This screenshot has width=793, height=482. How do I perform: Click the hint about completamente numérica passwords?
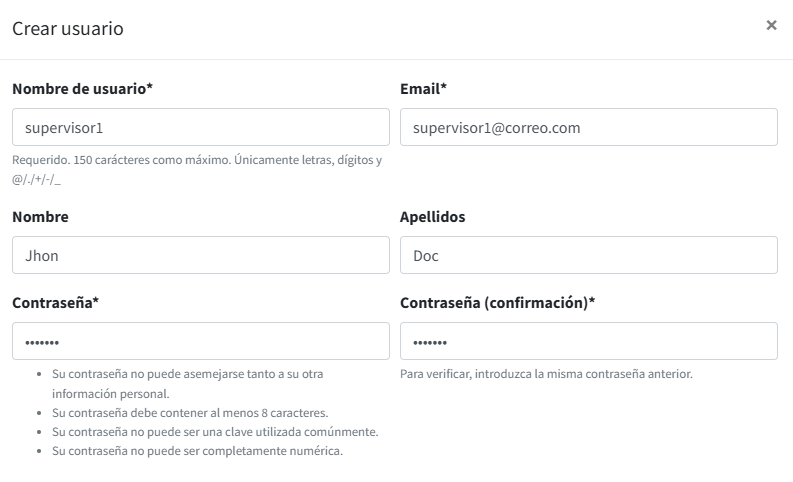(197, 451)
